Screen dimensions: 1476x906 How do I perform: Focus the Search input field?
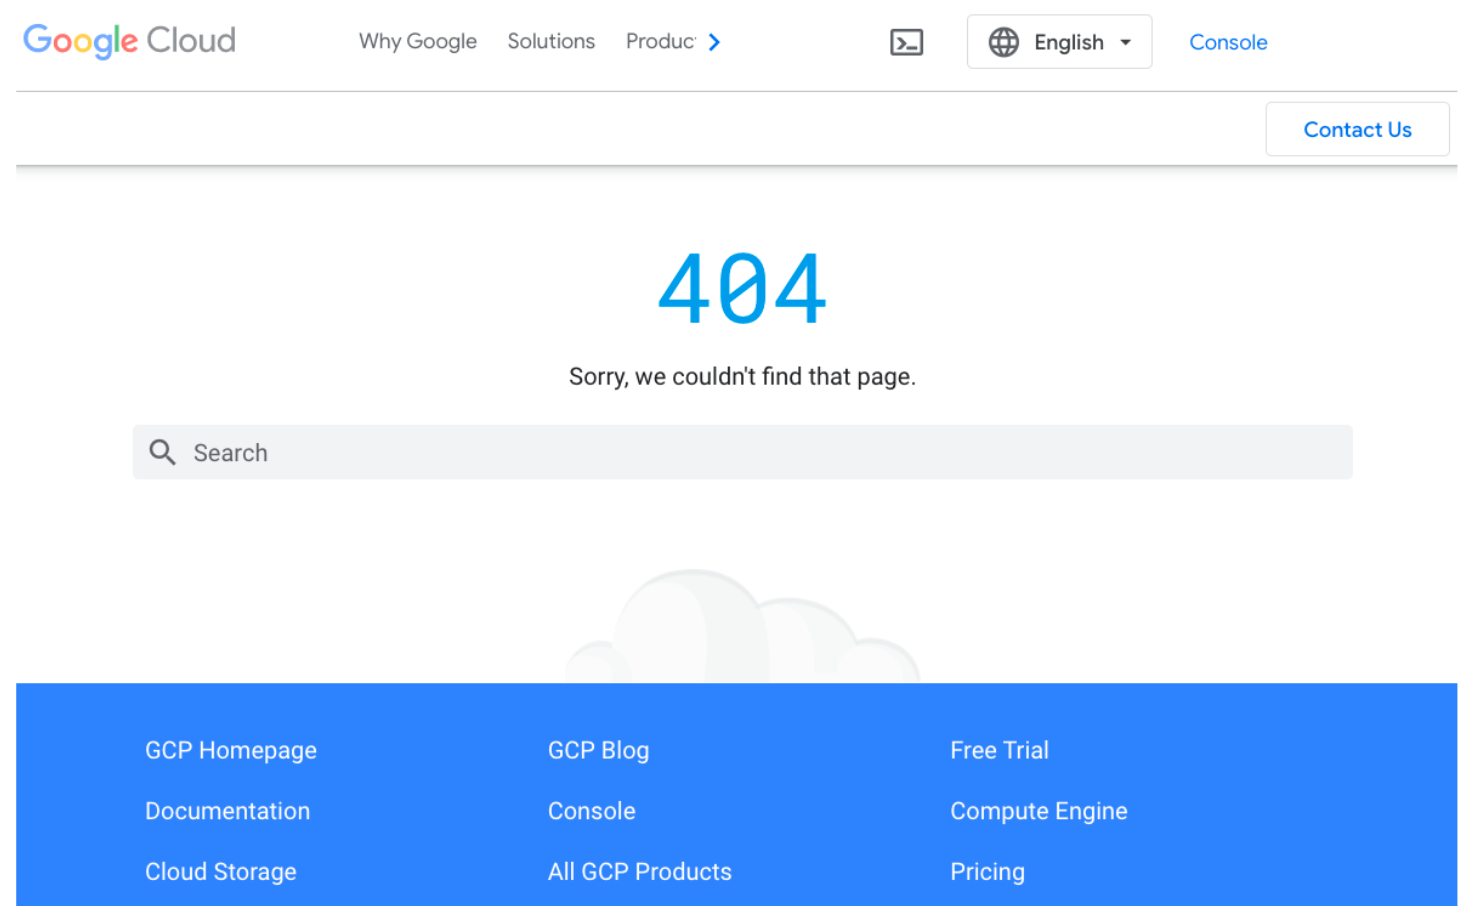click(x=760, y=453)
